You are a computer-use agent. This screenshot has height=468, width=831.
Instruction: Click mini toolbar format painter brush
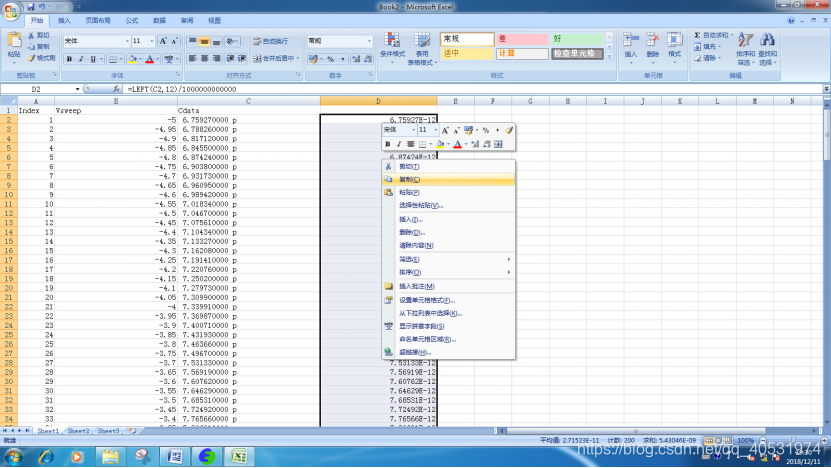(509, 130)
